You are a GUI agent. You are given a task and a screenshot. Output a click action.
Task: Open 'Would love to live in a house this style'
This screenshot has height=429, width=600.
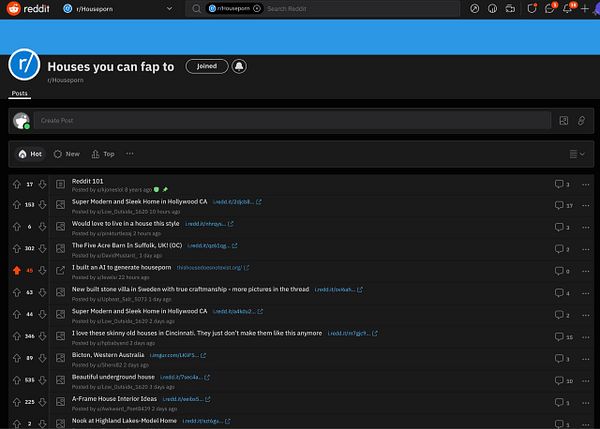pyautogui.click(x=126, y=223)
